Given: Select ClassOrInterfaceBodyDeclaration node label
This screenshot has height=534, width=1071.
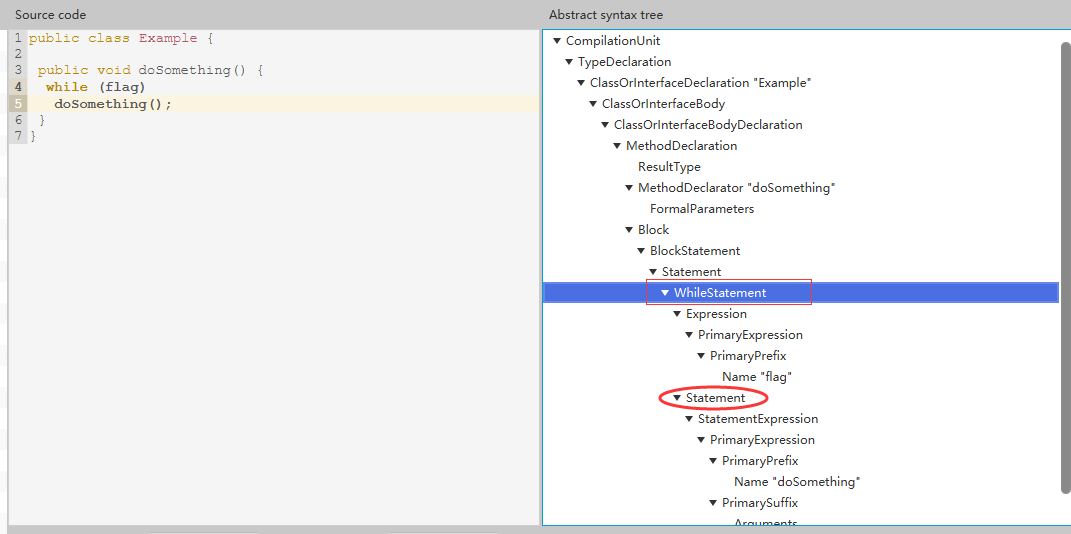Looking at the screenshot, I should point(708,125).
